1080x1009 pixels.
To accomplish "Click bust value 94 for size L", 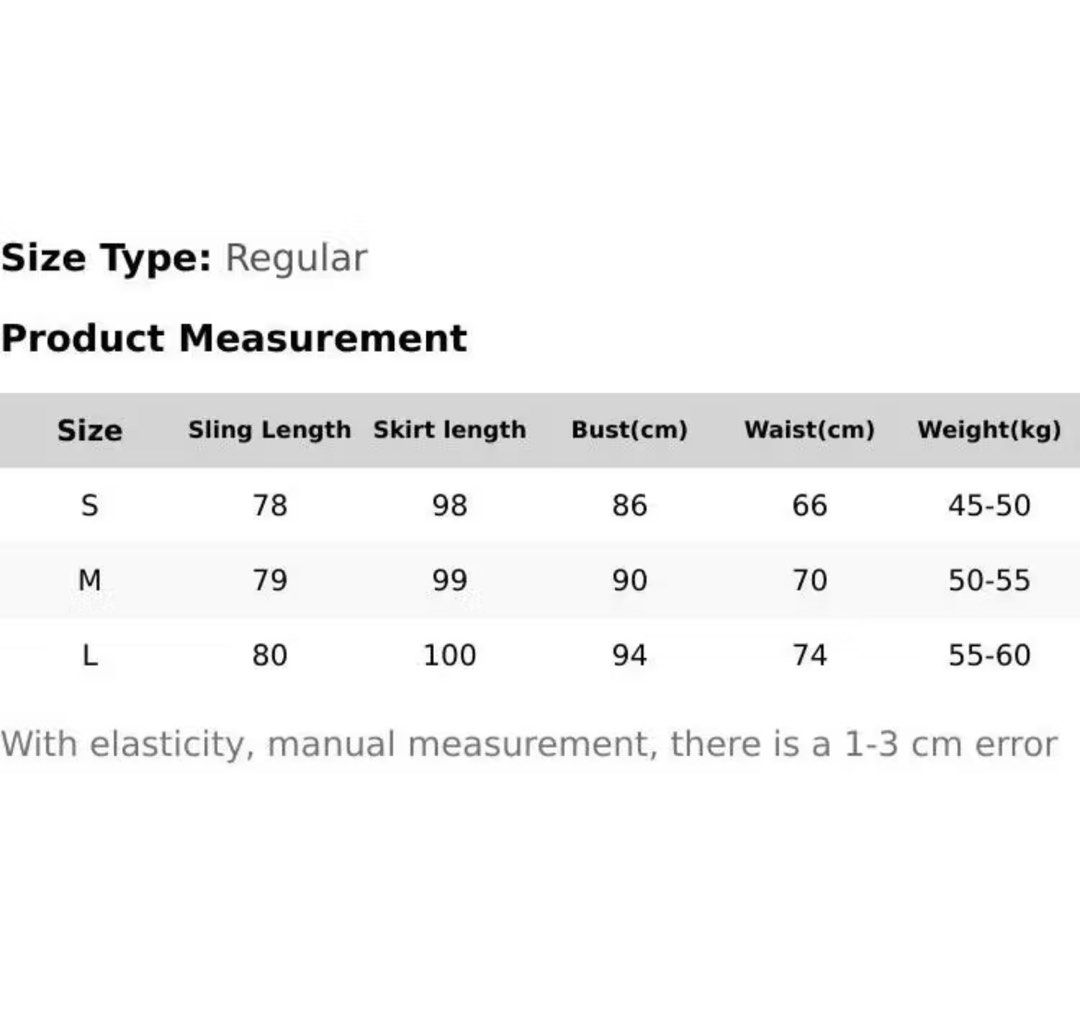I will point(630,655).
